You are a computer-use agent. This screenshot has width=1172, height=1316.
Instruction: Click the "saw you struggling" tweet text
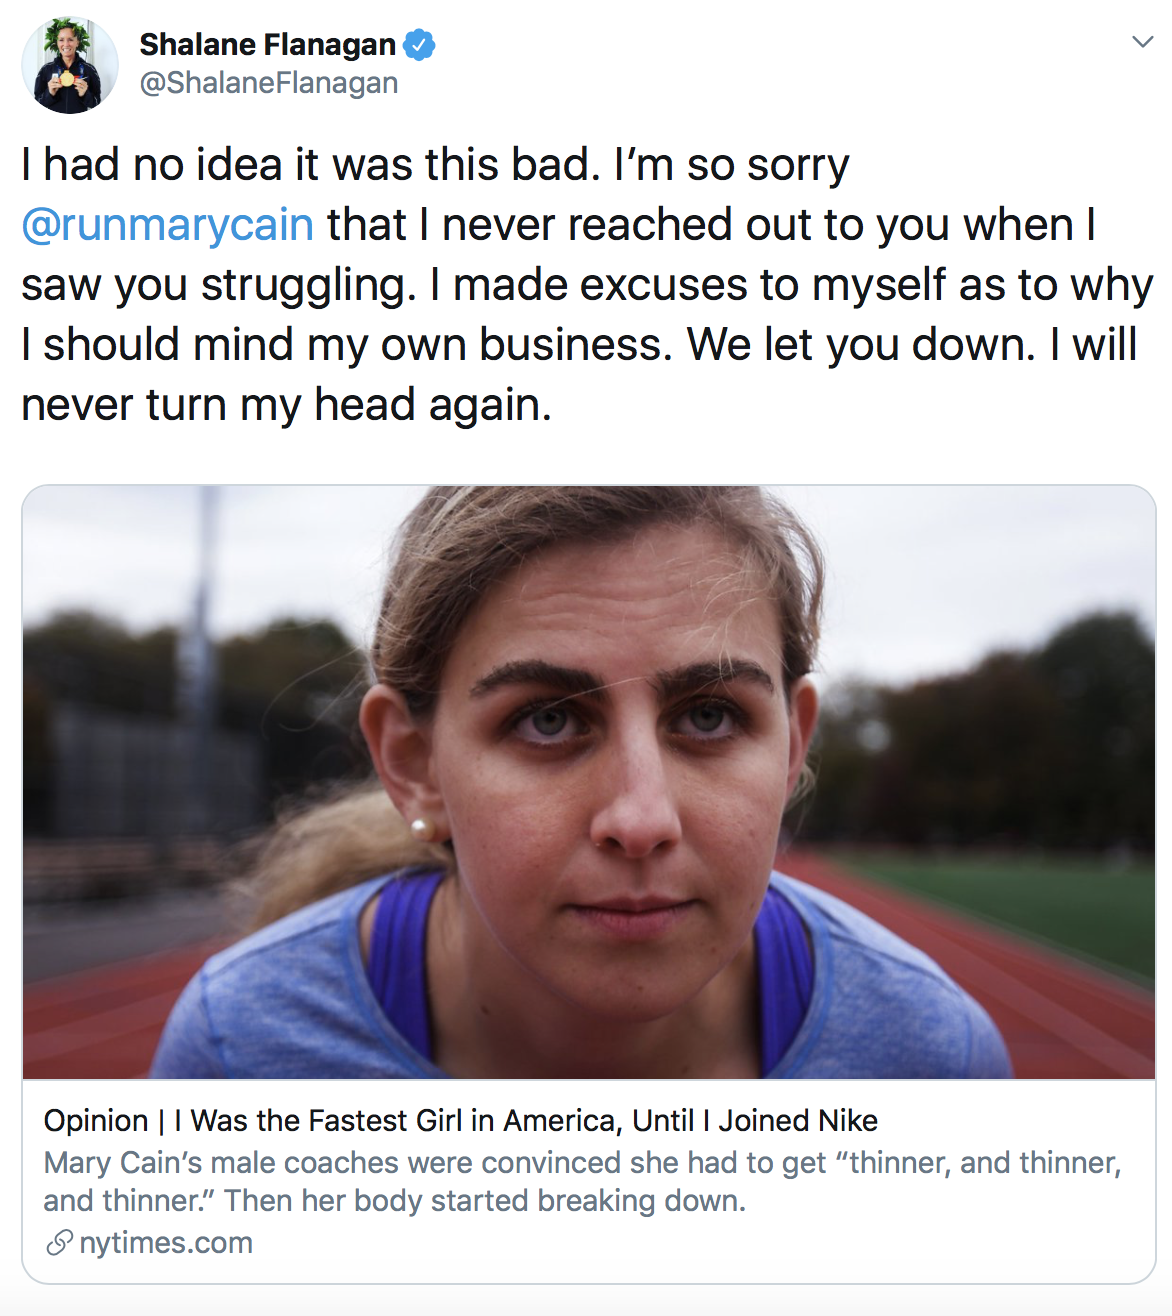point(218,285)
